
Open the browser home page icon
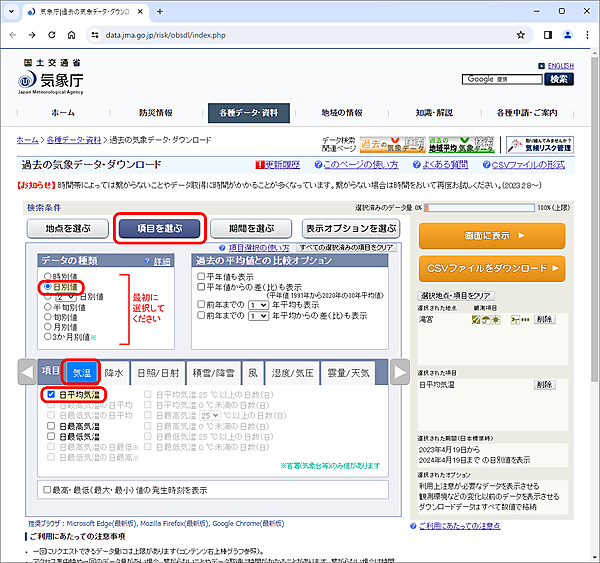[x=71, y=35]
